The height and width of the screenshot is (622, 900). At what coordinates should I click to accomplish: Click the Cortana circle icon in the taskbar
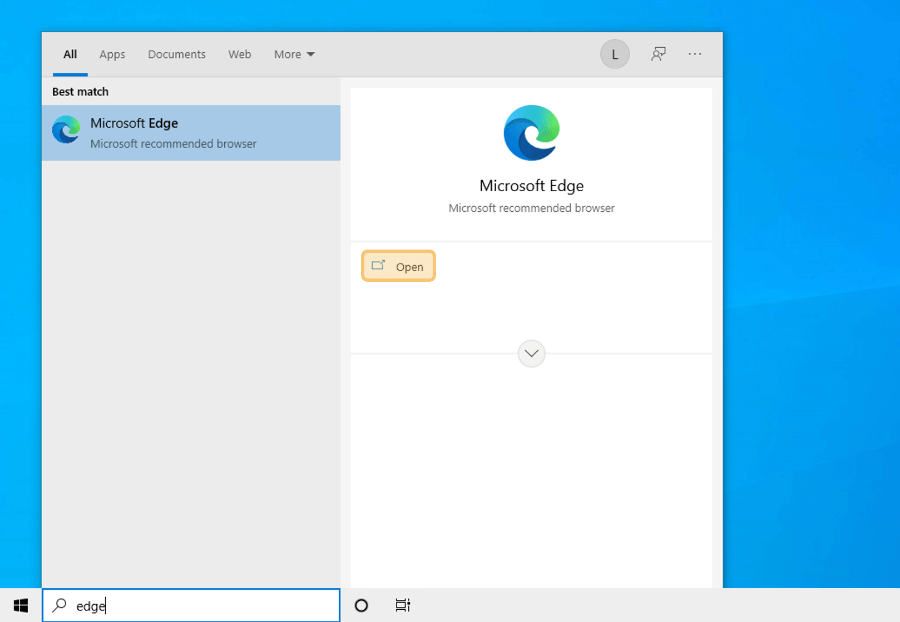tap(361, 605)
